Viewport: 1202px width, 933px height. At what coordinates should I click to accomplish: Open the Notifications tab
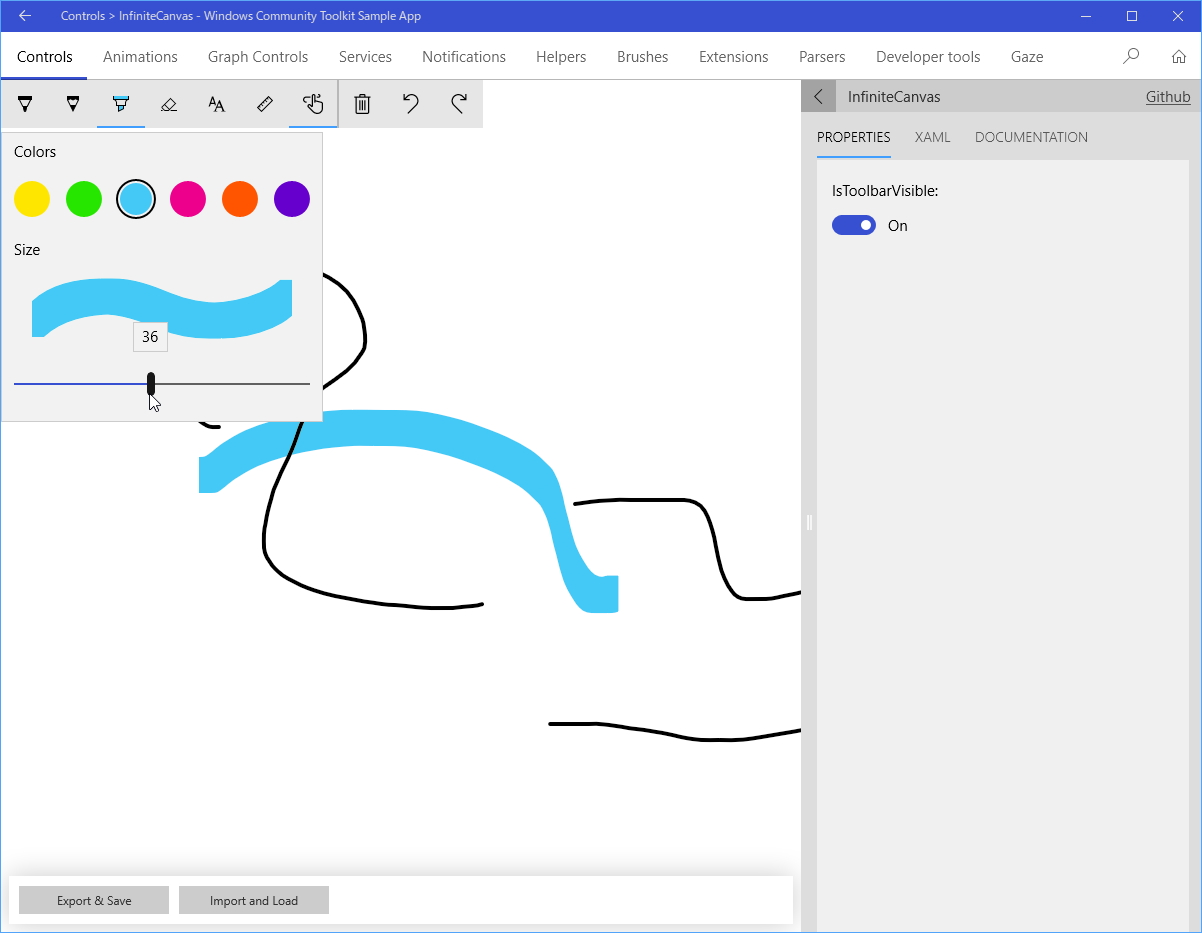tap(464, 57)
